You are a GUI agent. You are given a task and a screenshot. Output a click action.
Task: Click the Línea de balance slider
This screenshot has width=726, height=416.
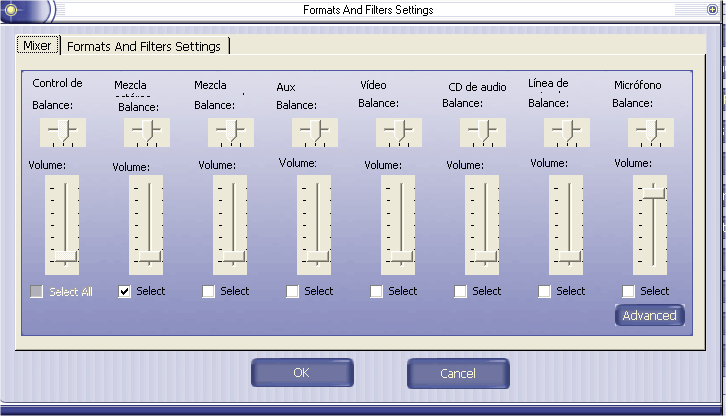coord(567,132)
